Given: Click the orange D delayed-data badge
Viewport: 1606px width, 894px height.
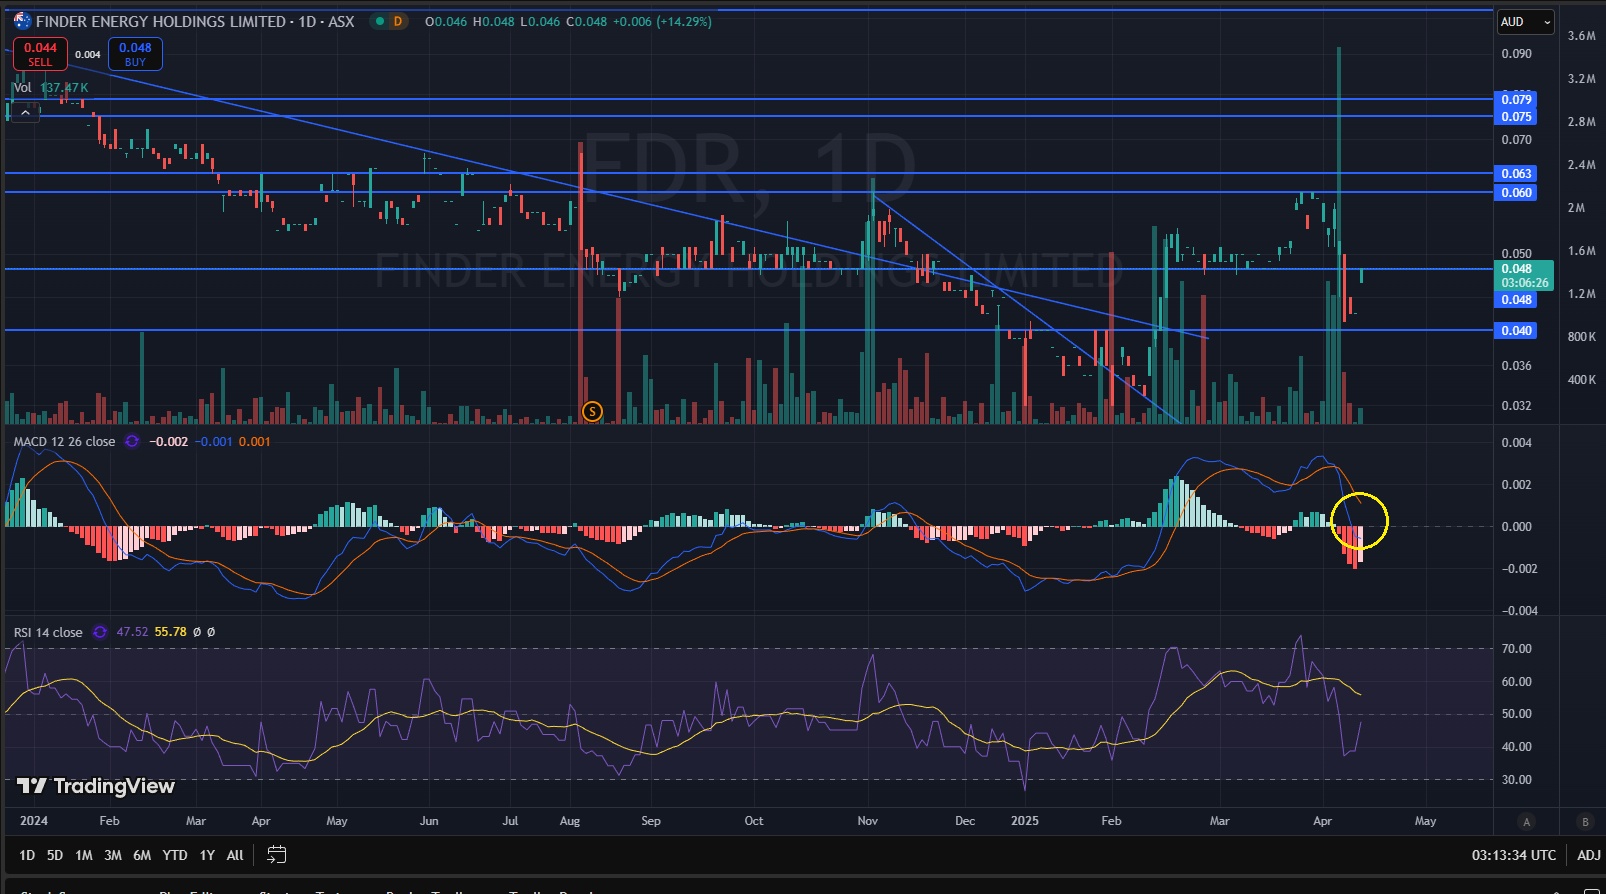Looking at the screenshot, I should (398, 21).
